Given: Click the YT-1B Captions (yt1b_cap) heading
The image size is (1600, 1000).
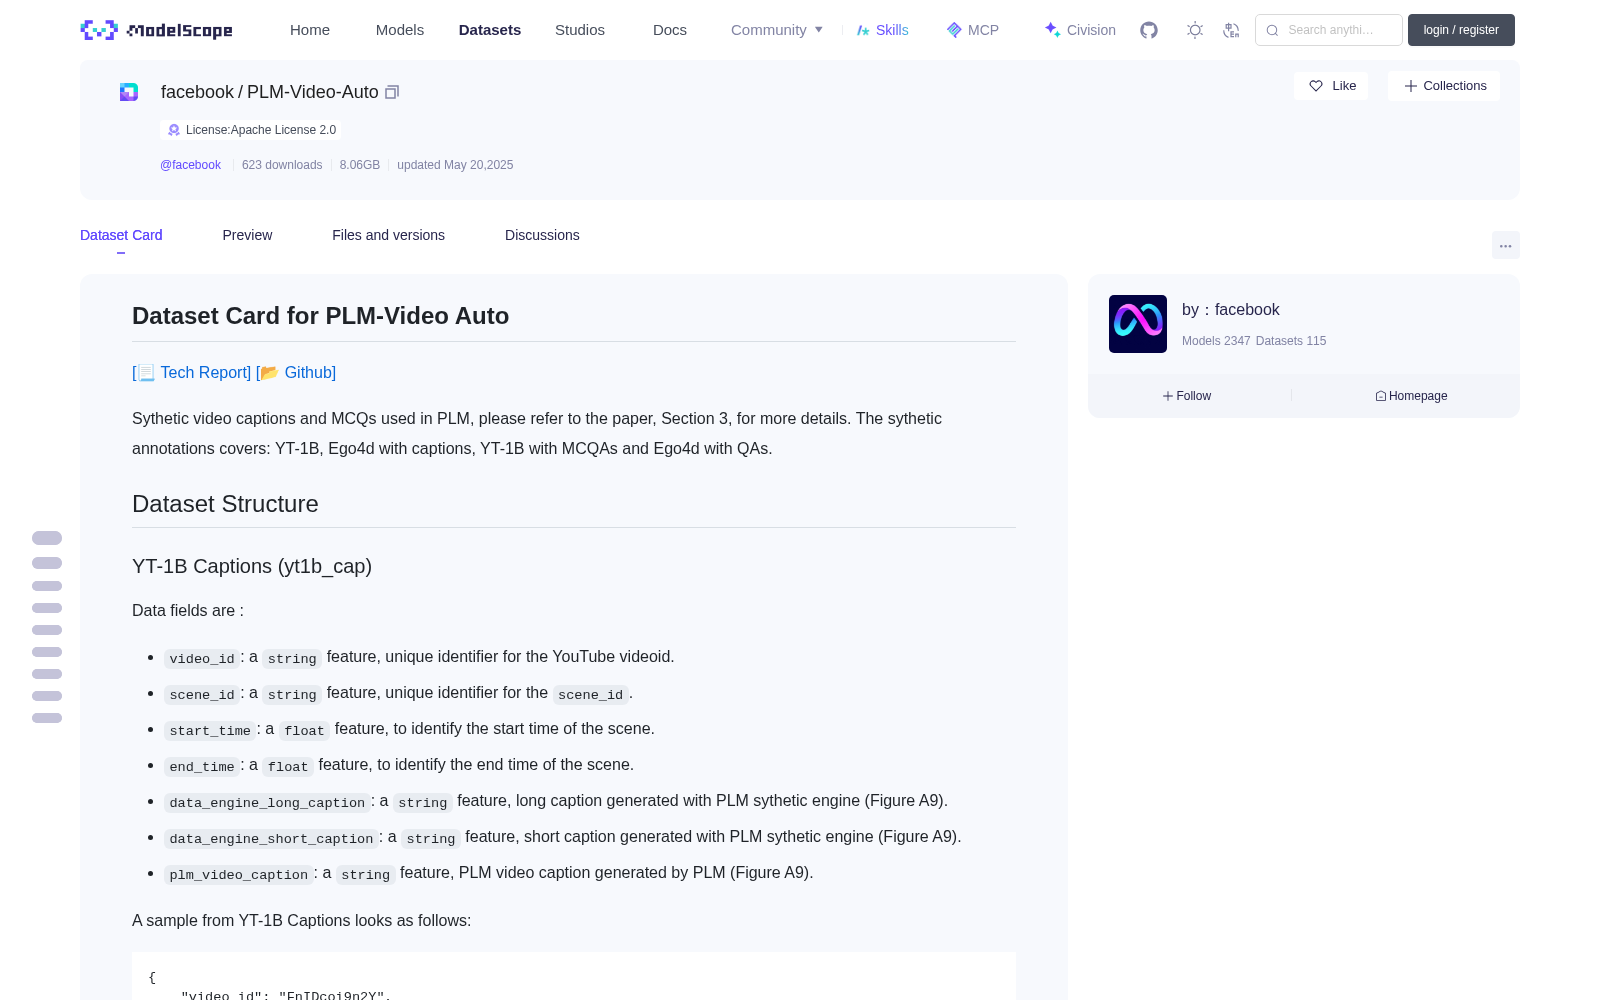Looking at the screenshot, I should pos(252,566).
